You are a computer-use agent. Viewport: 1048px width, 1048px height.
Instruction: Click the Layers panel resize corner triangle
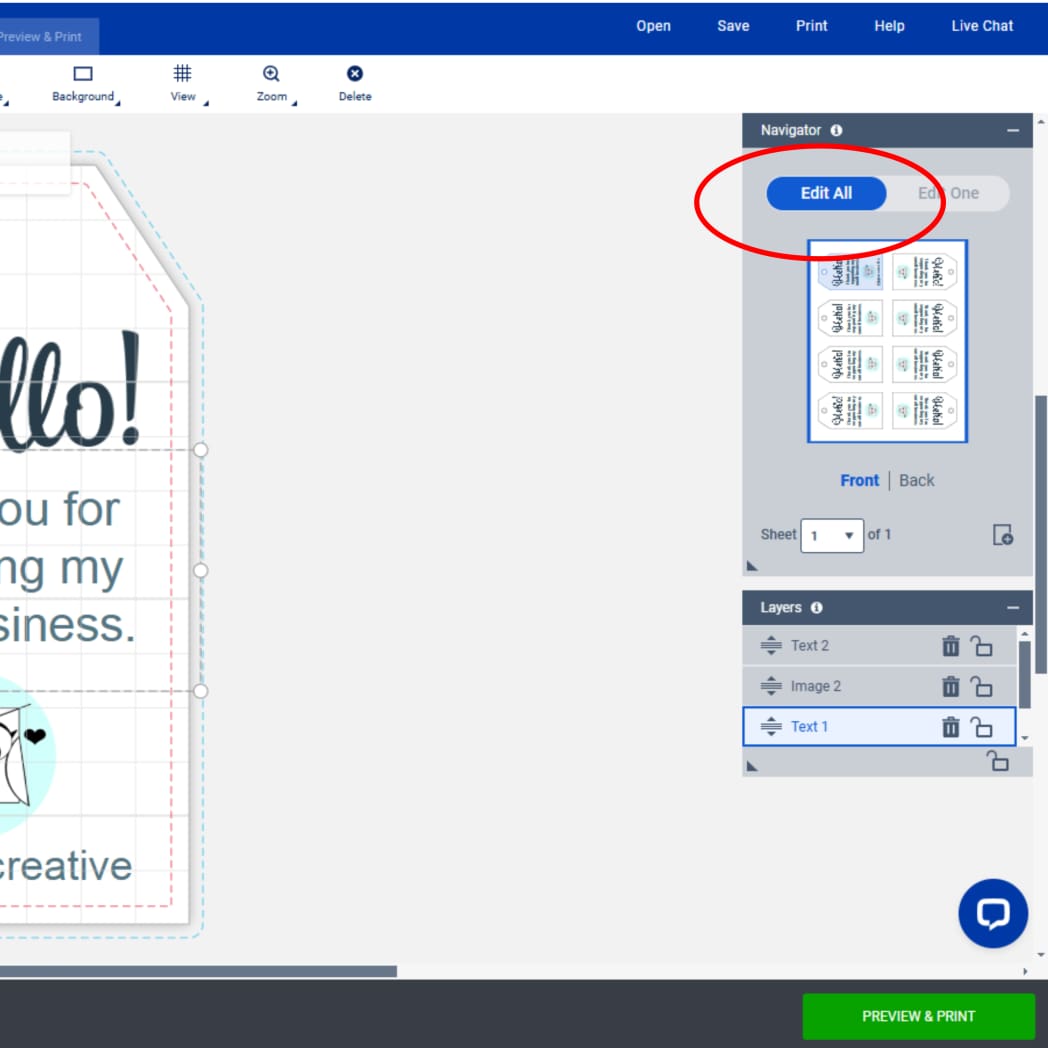(752, 766)
